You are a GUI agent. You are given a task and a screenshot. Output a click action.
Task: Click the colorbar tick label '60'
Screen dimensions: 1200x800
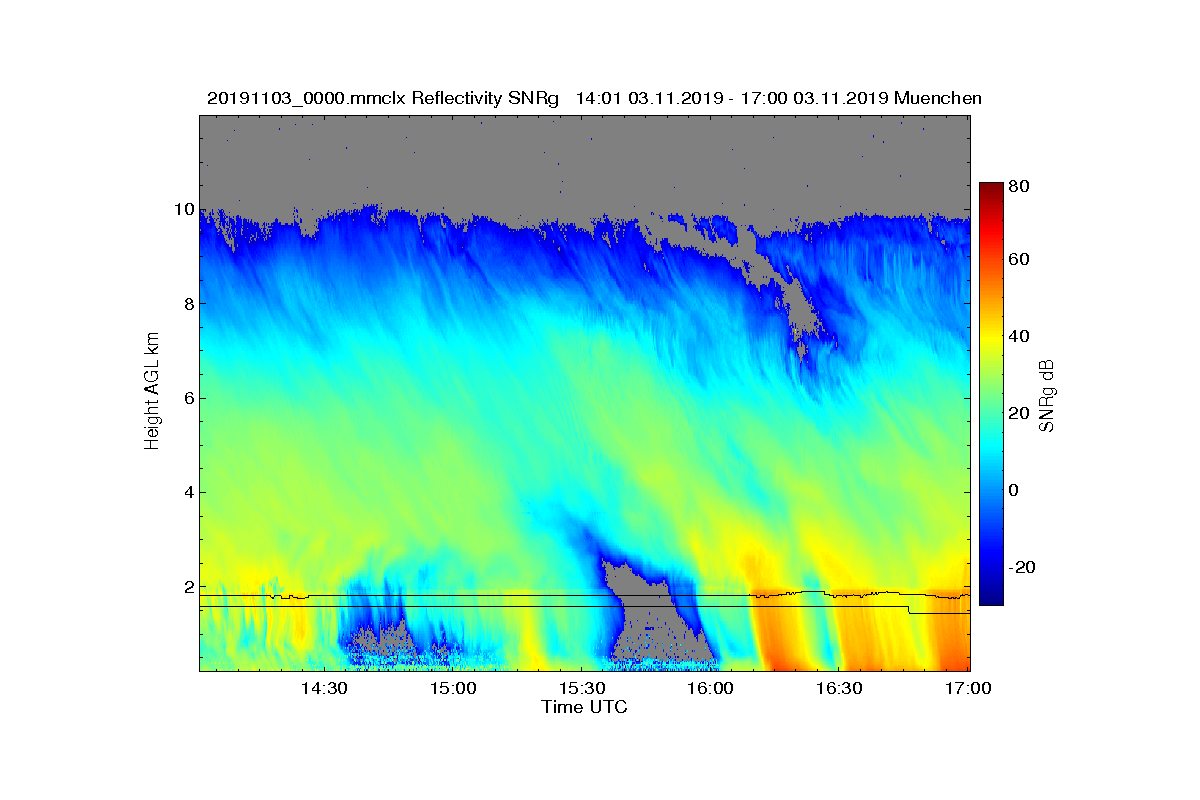coord(1020,260)
